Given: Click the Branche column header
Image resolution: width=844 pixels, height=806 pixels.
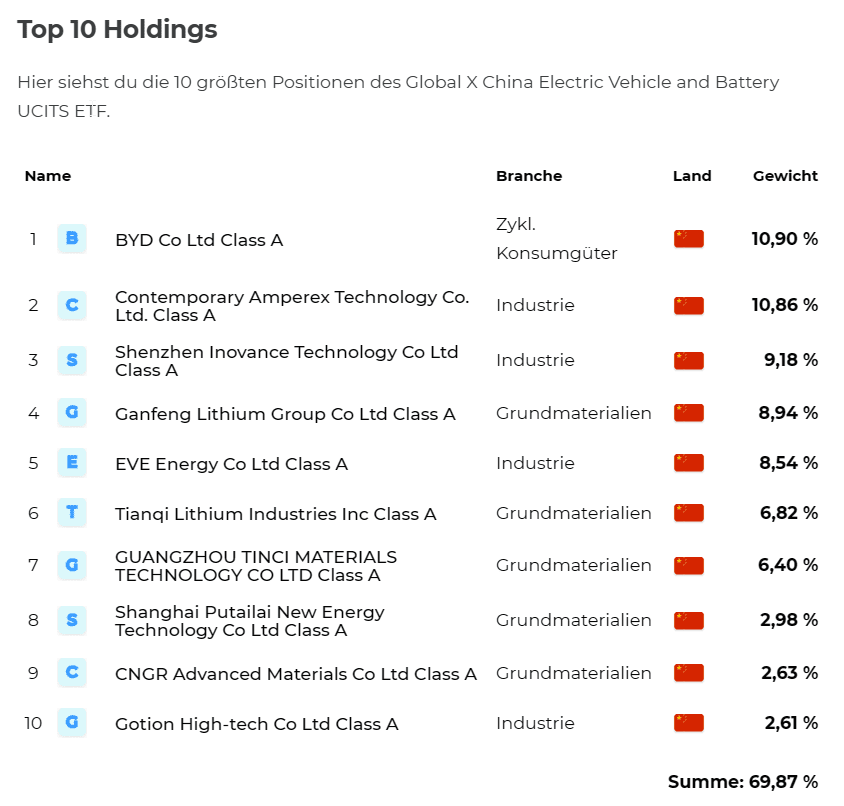Looking at the screenshot, I should [529, 176].
